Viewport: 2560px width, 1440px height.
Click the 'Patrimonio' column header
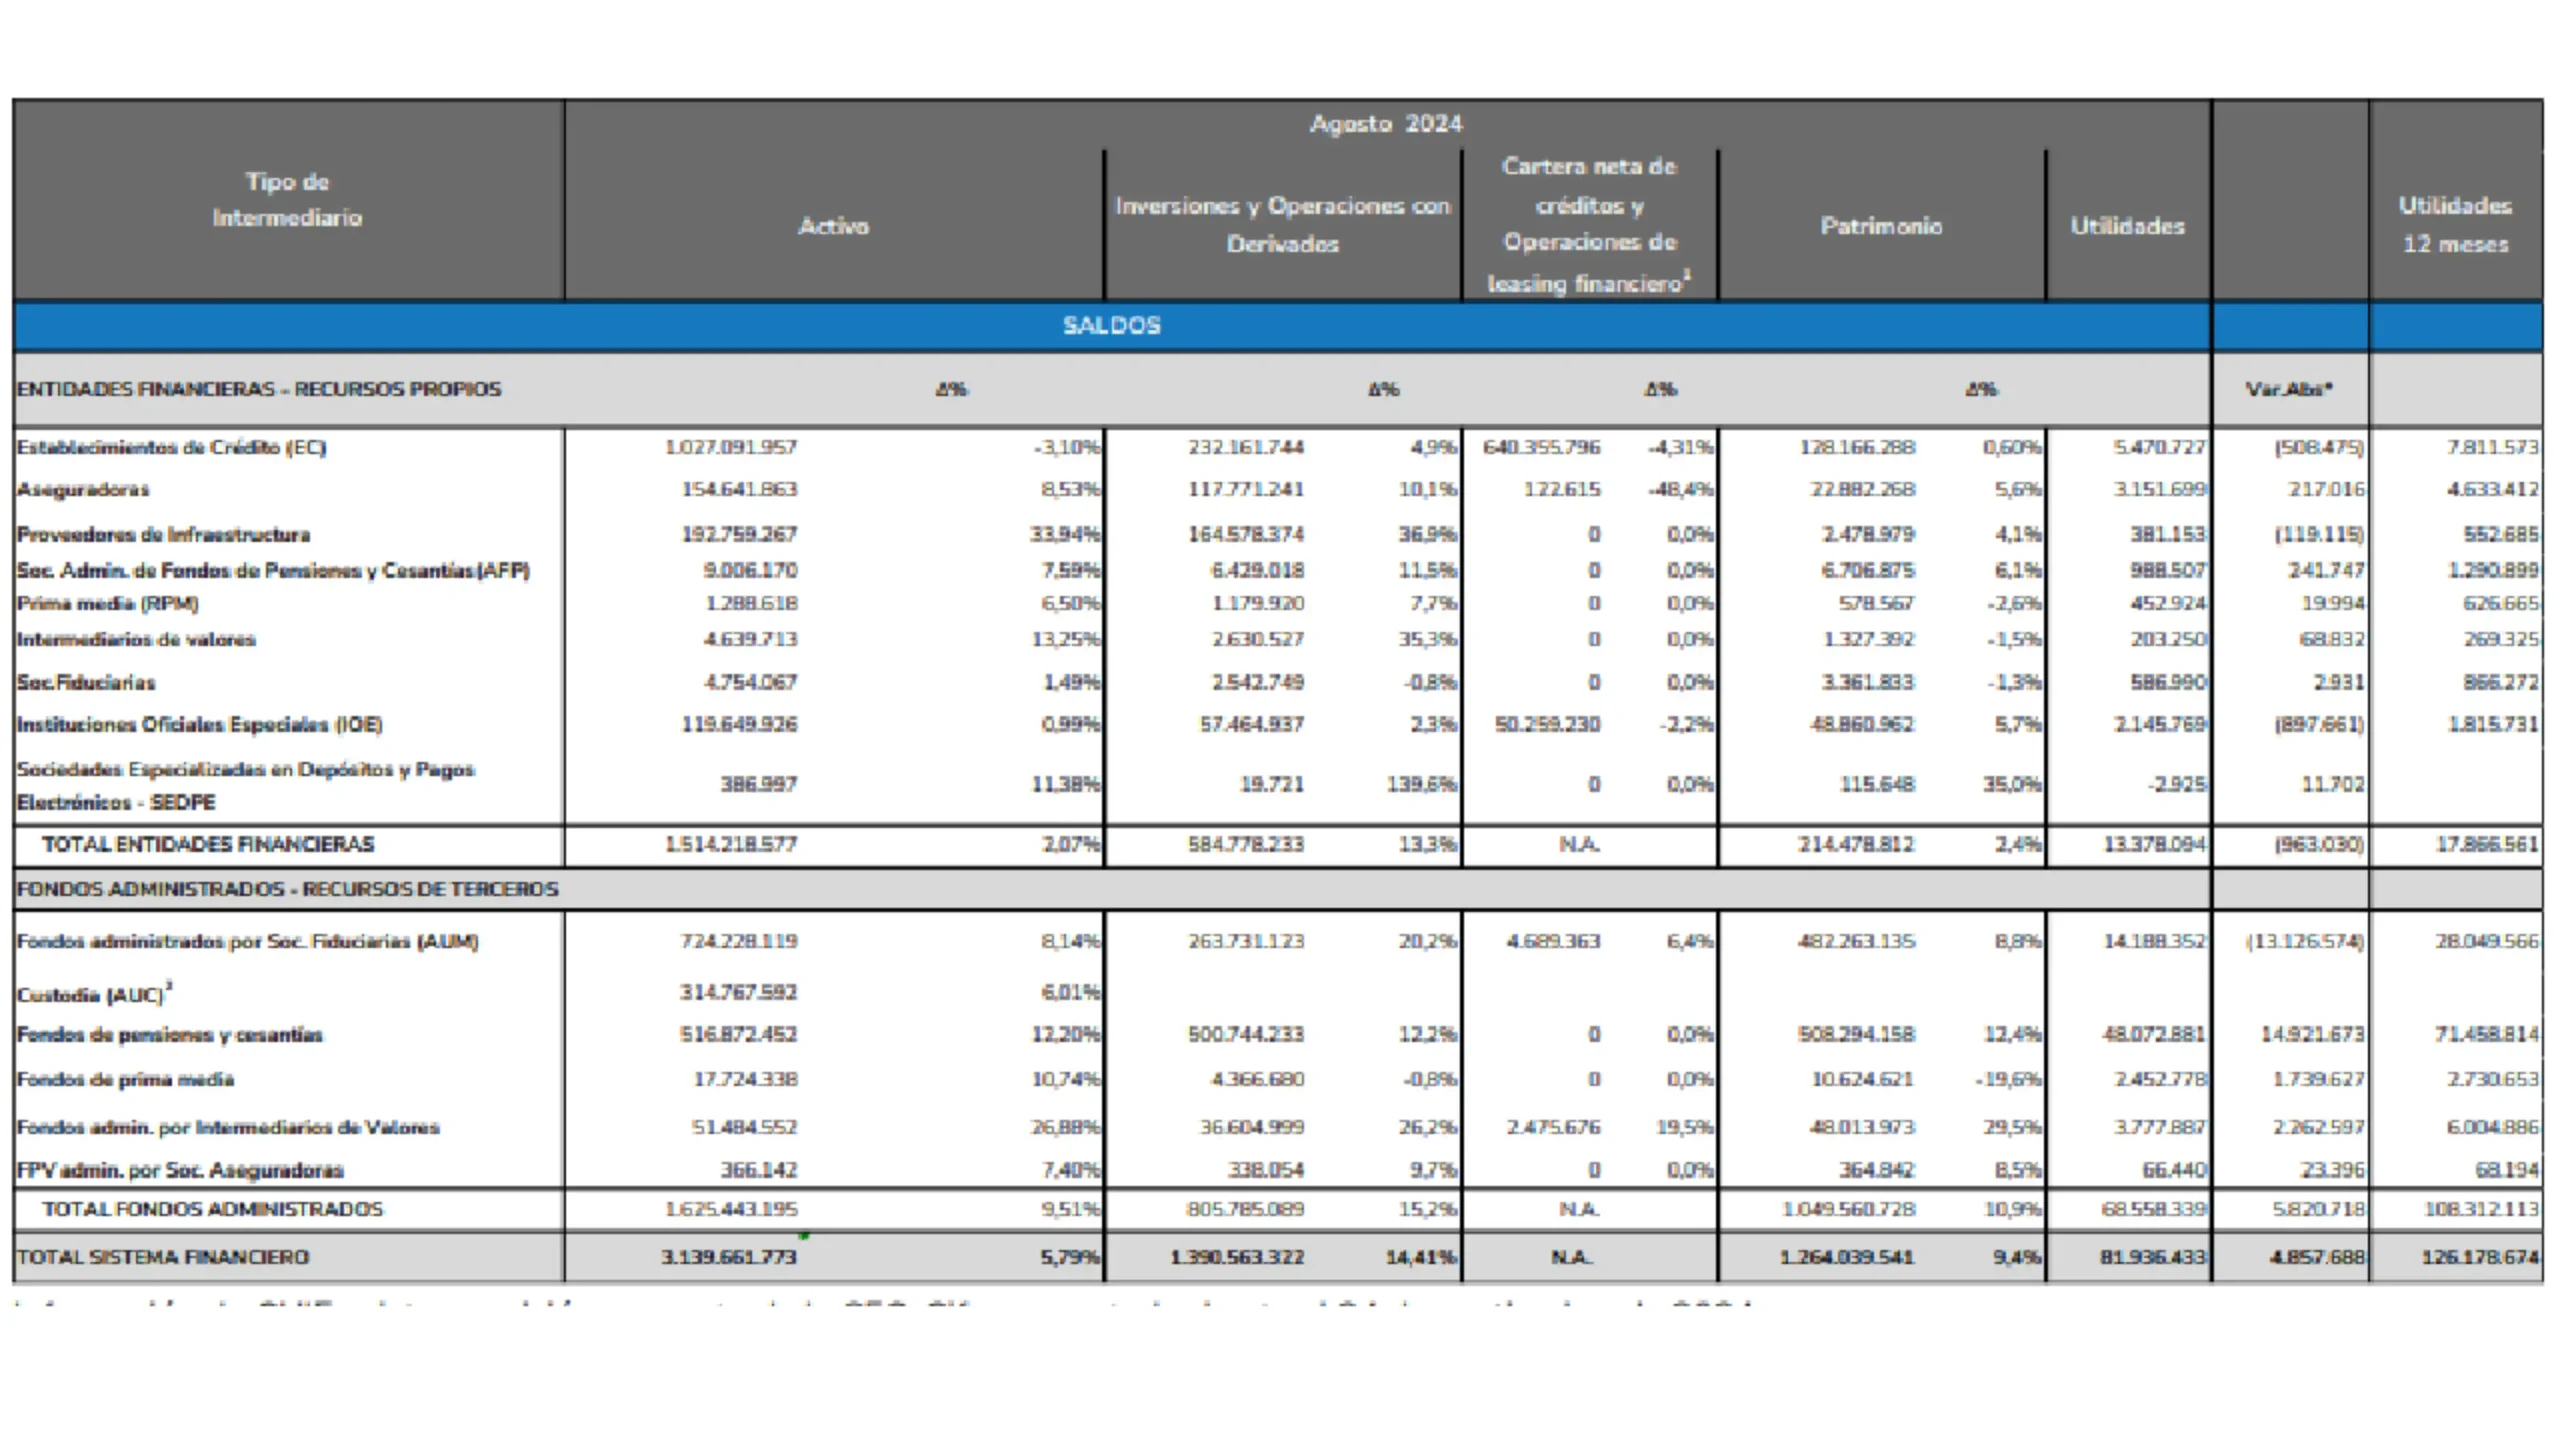pyautogui.click(x=1881, y=226)
